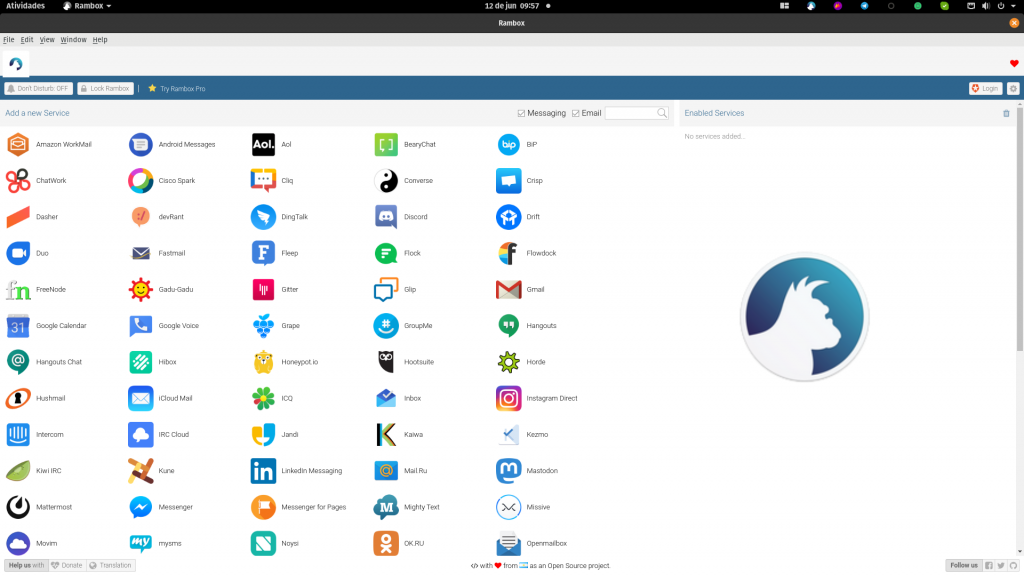Add Google Voice service
The width and height of the screenshot is (1024, 575).
[164, 325]
